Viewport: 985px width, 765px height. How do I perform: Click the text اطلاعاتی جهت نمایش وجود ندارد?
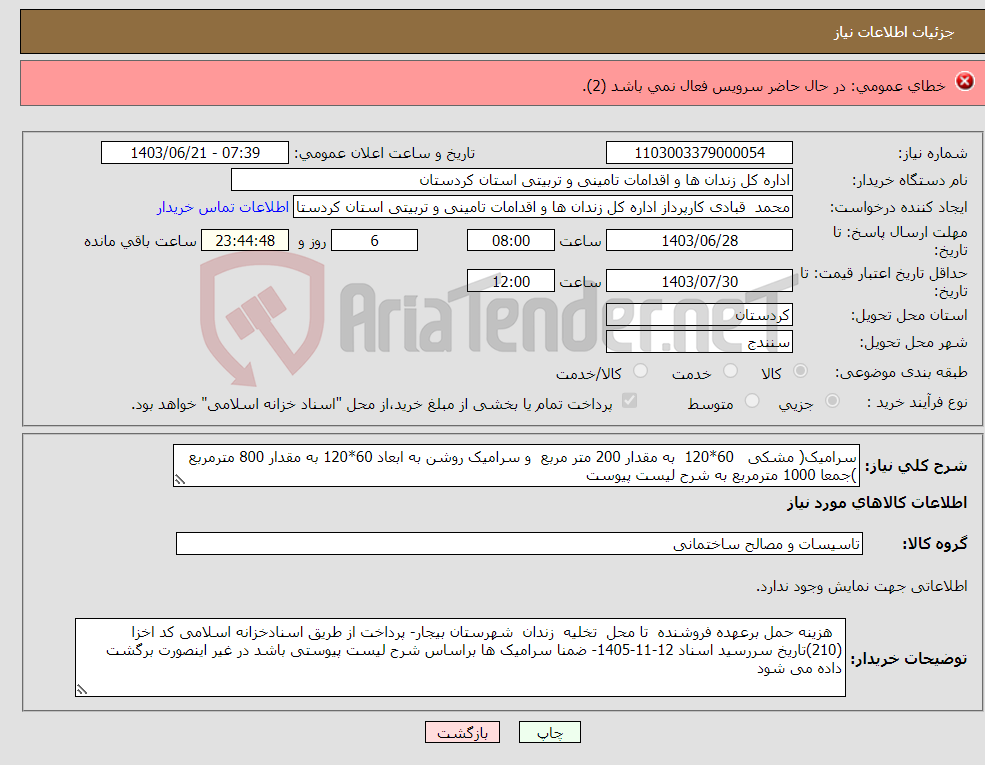[861, 586]
